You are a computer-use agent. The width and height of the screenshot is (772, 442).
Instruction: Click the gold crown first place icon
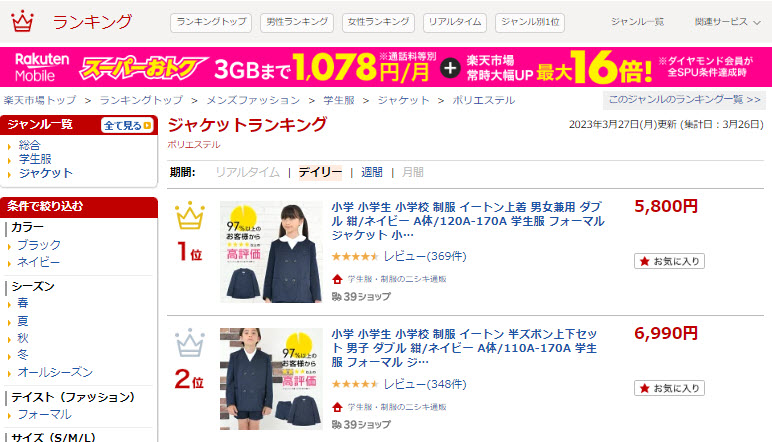(190, 216)
